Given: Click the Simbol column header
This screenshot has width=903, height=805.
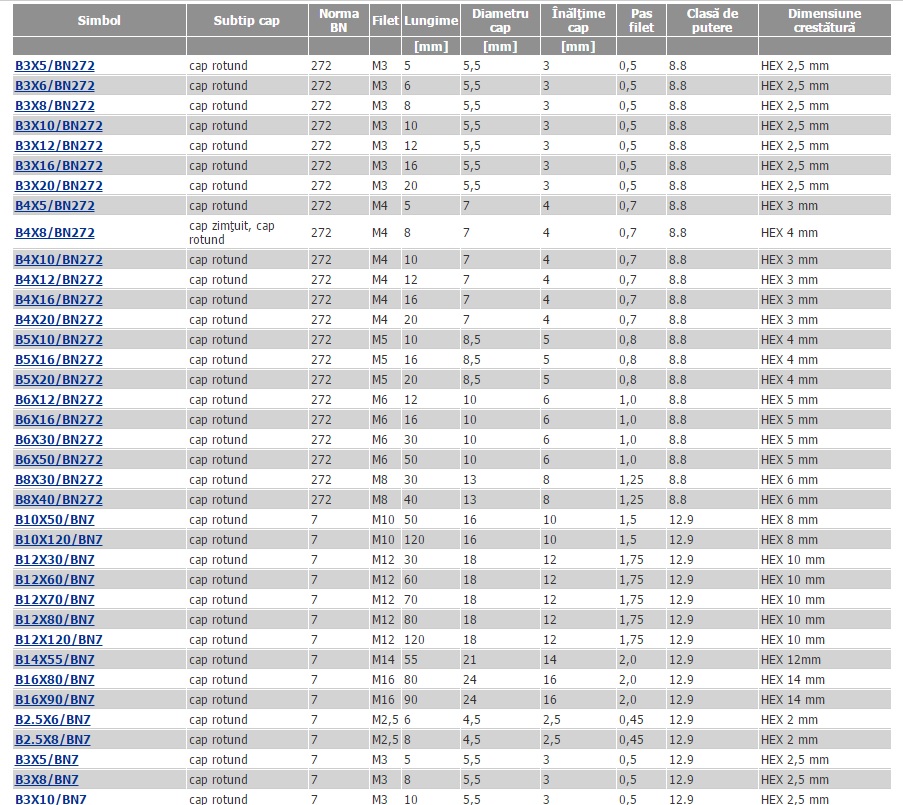Looking at the screenshot, I should pyautogui.click(x=99, y=21).
